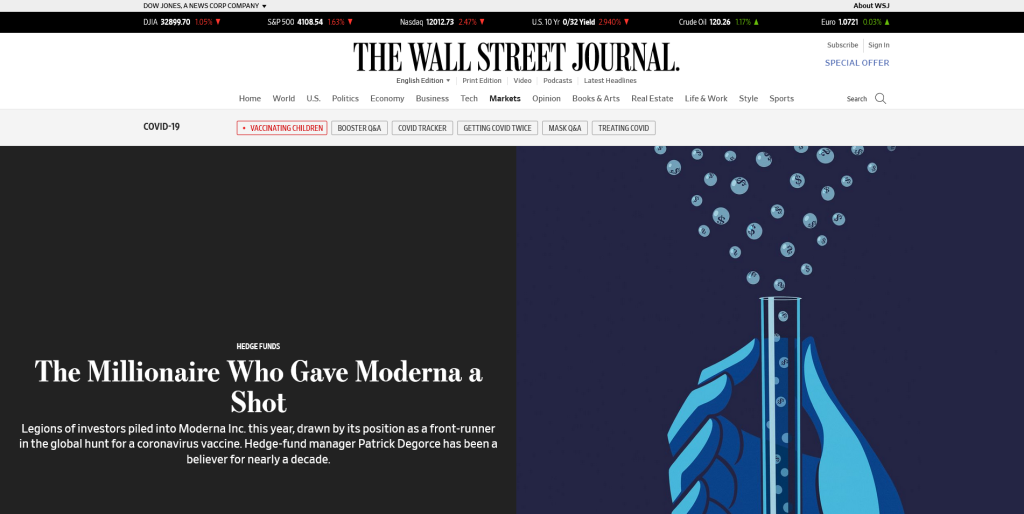Open the Business section

432,99
